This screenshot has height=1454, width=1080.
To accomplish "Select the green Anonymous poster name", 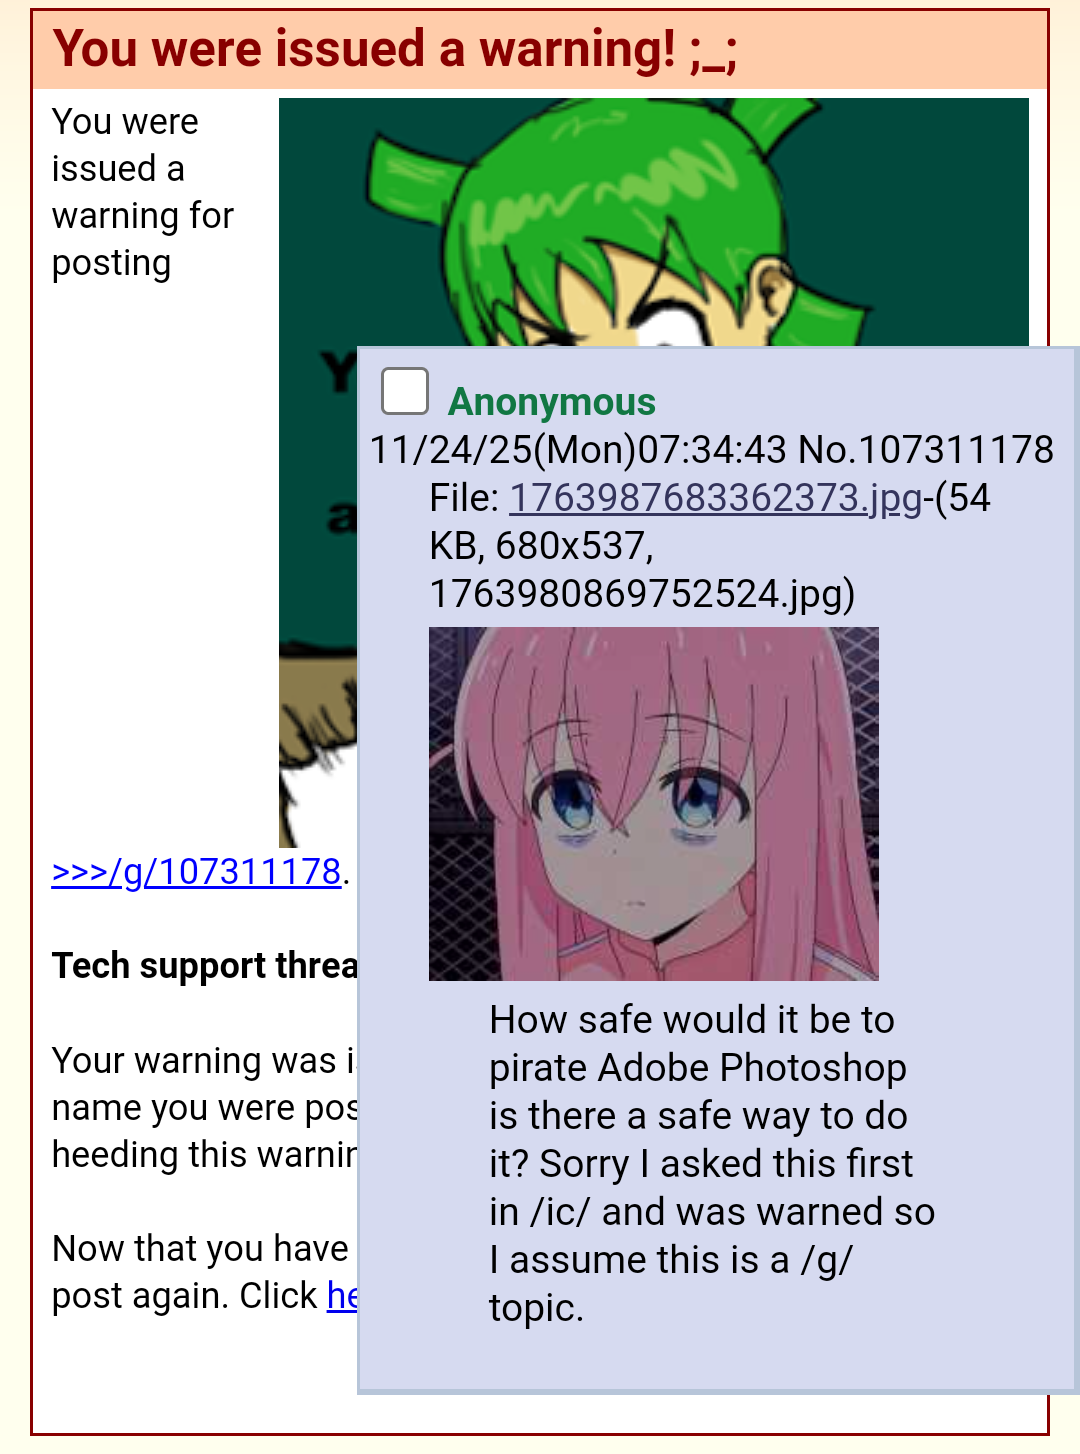I will [x=552, y=402].
